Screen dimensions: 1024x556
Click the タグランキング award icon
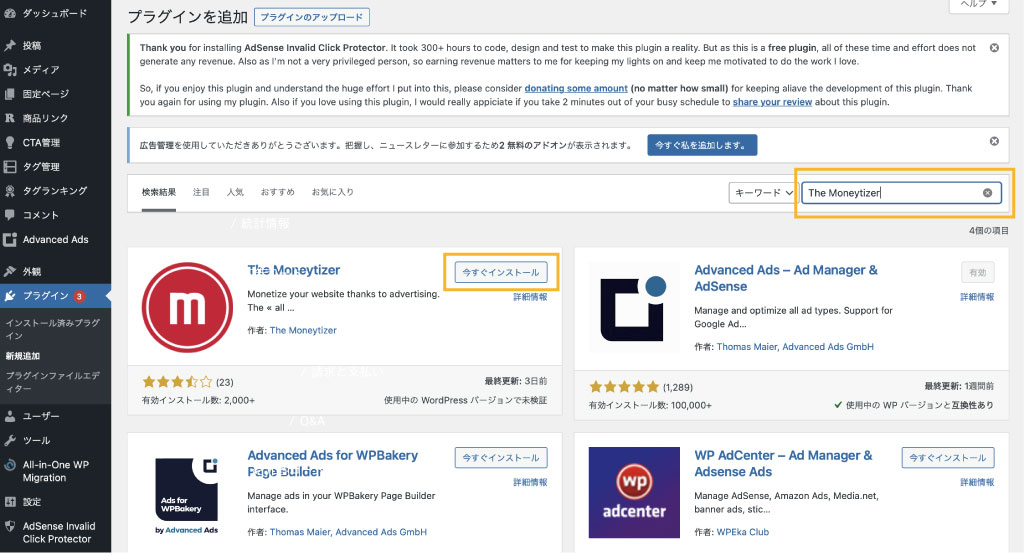10,191
